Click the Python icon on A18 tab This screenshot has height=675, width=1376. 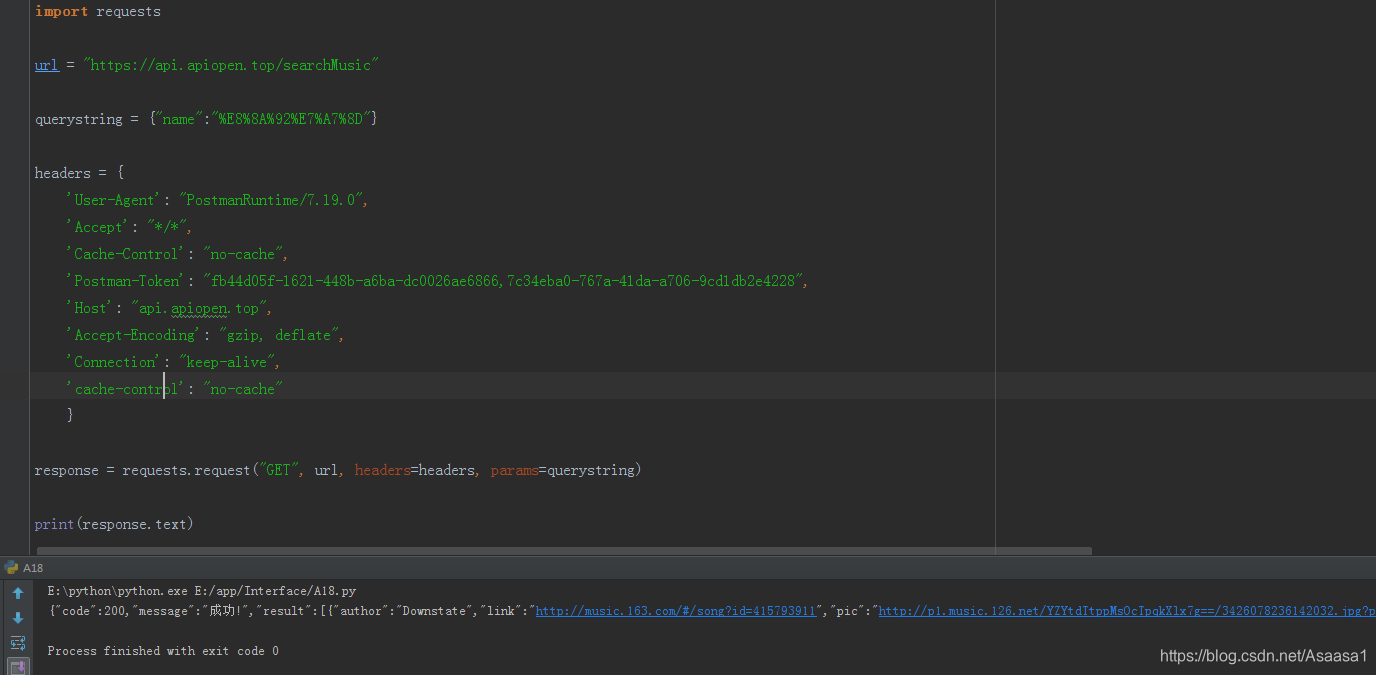[x=12, y=568]
